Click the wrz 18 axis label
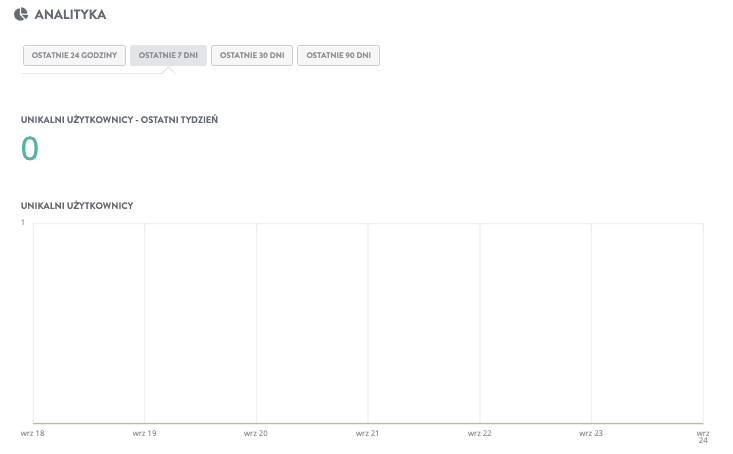Viewport: 733px width, 454px height. [x=33, y=434]
